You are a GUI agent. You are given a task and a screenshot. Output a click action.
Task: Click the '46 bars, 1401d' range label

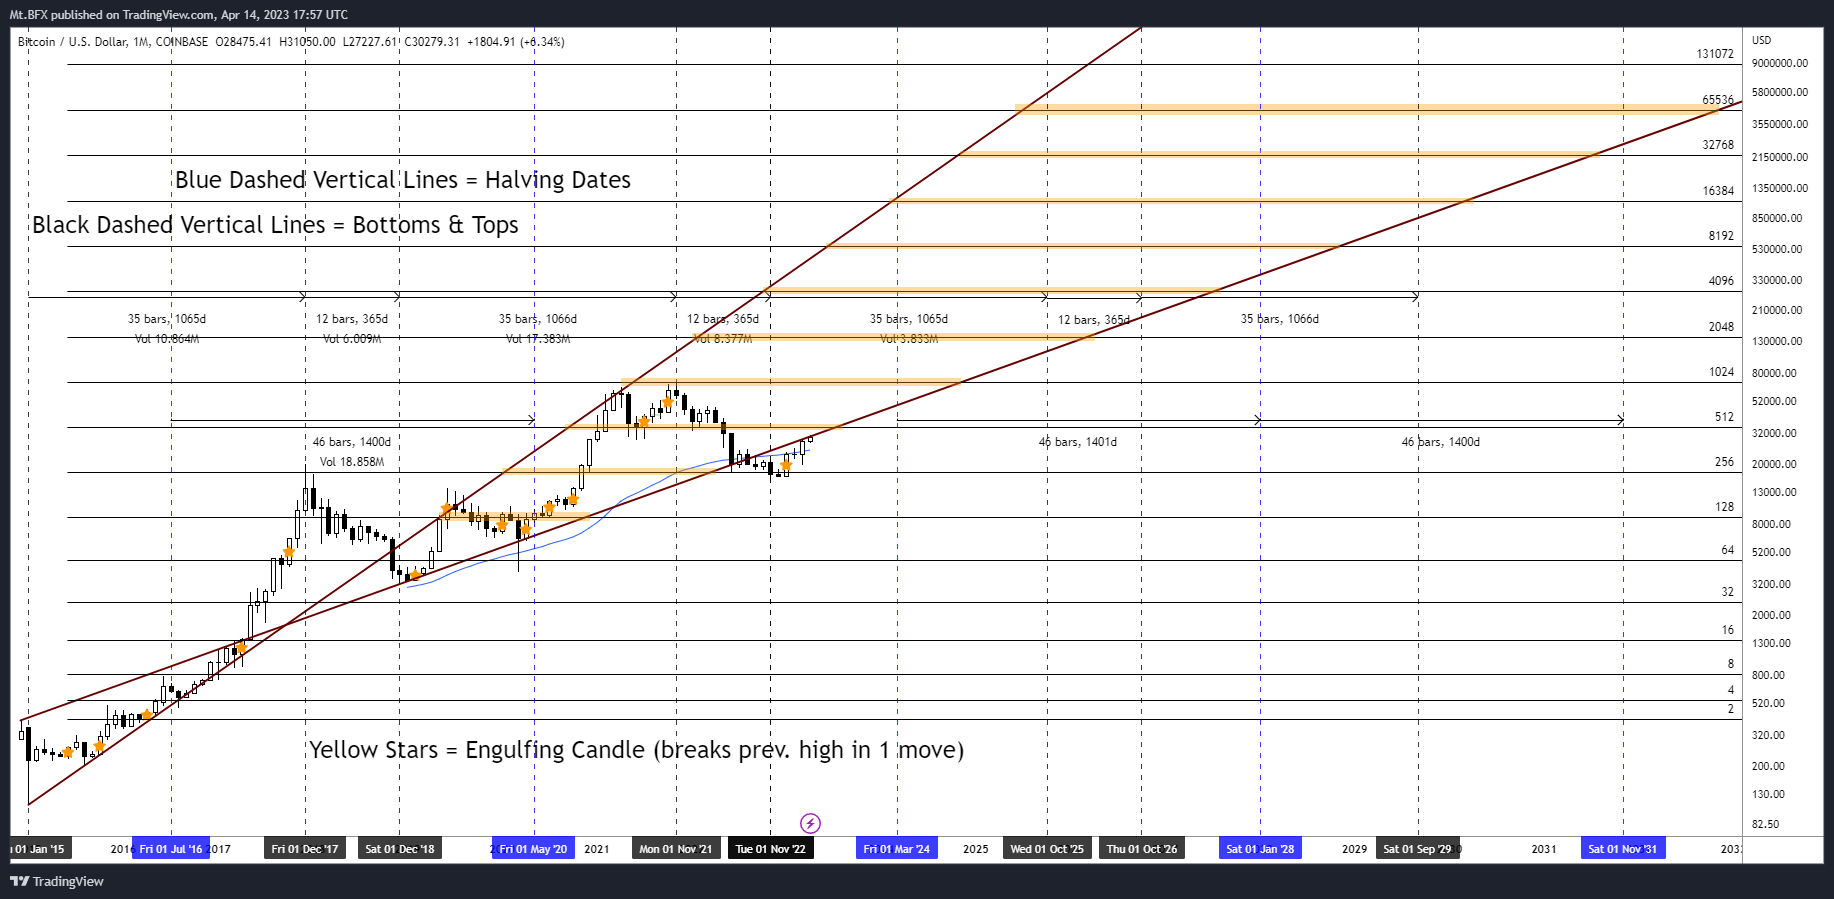[x=1078, y=442]
